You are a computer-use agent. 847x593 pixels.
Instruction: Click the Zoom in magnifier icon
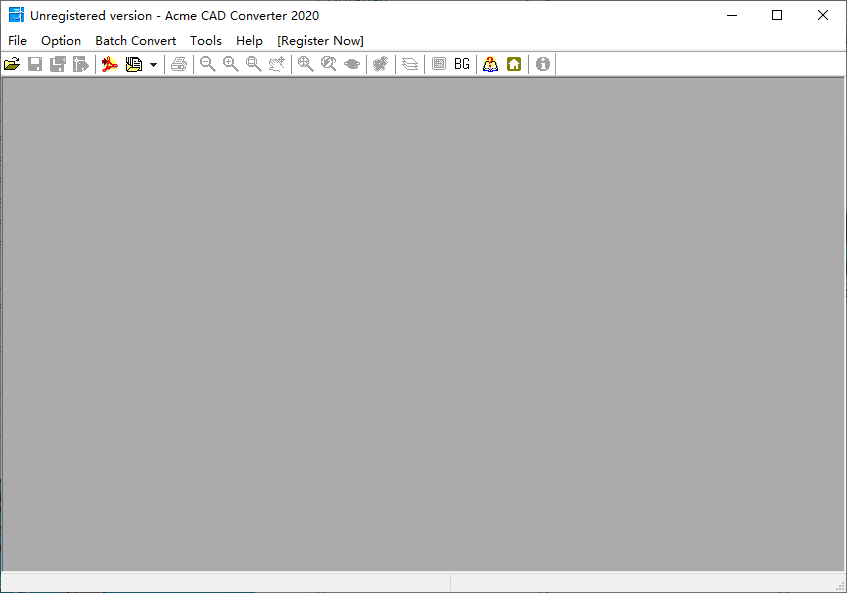230,64
